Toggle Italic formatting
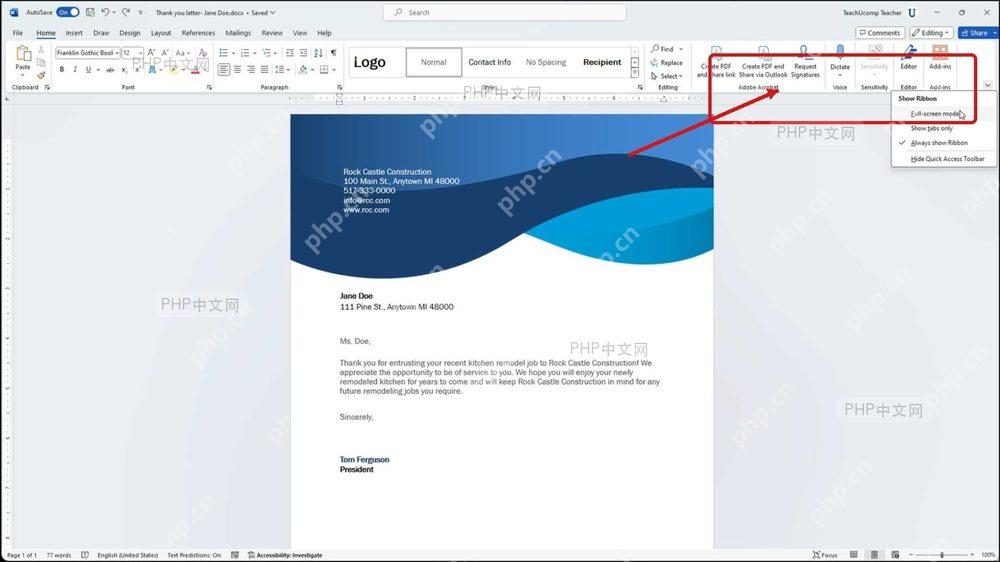This screenshot has width=1000, height=562. click(75, 70)
